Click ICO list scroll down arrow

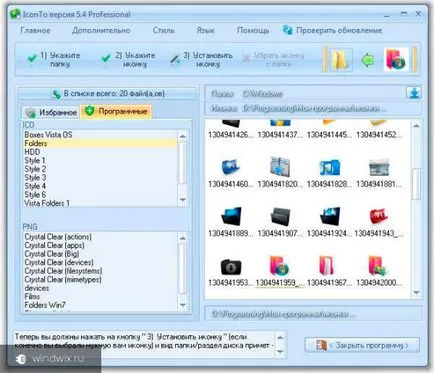[x=183, y=200]
